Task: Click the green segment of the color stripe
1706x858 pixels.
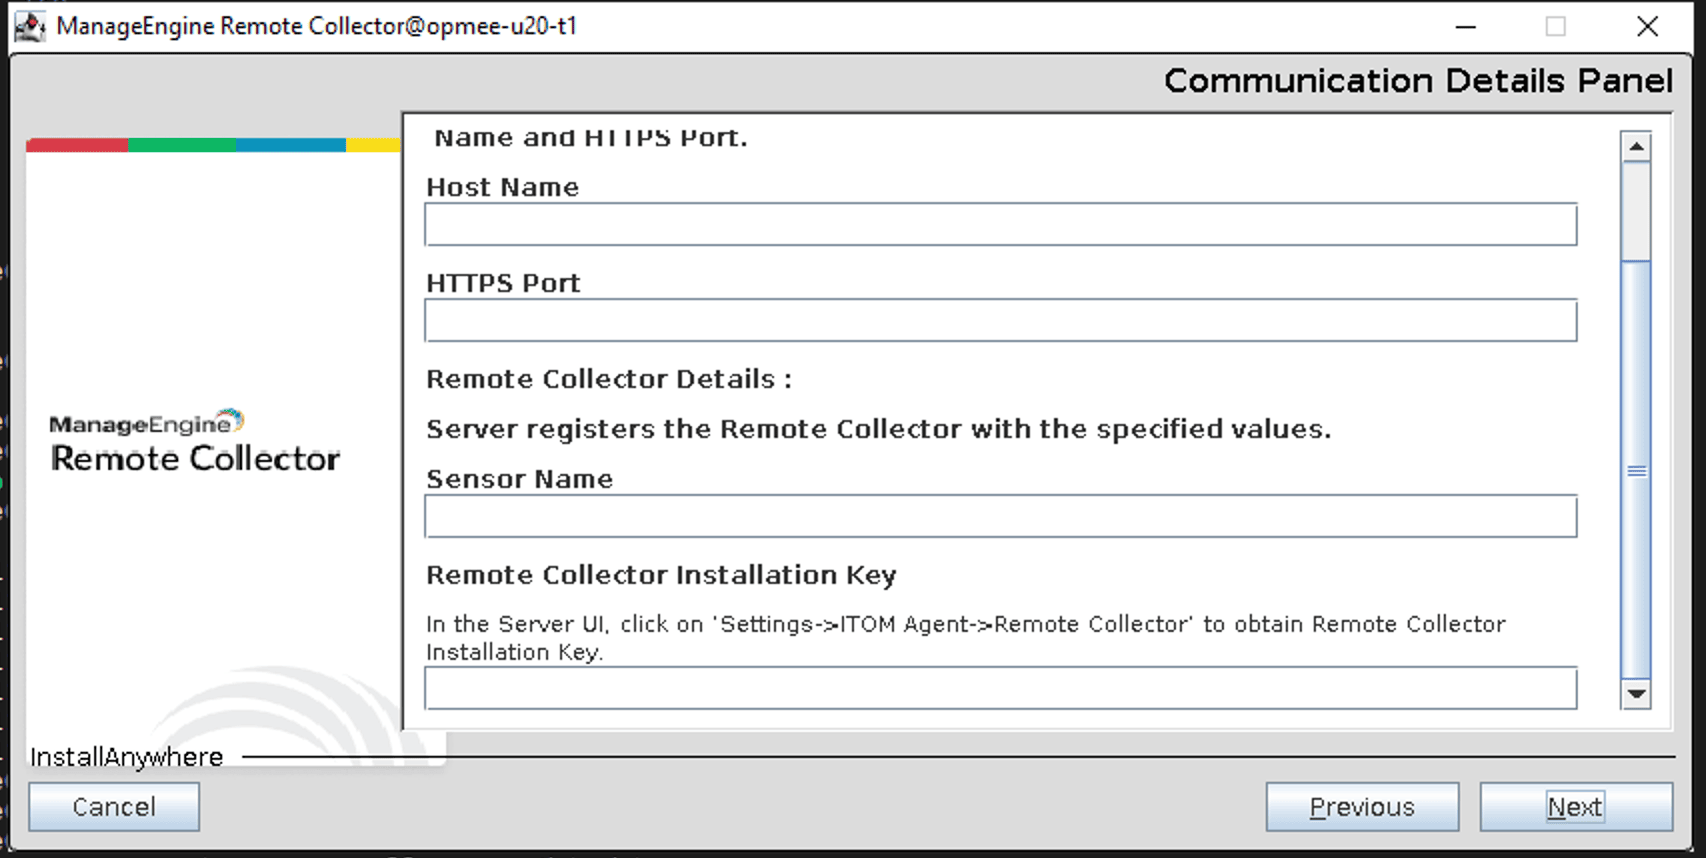Action: 182,146
